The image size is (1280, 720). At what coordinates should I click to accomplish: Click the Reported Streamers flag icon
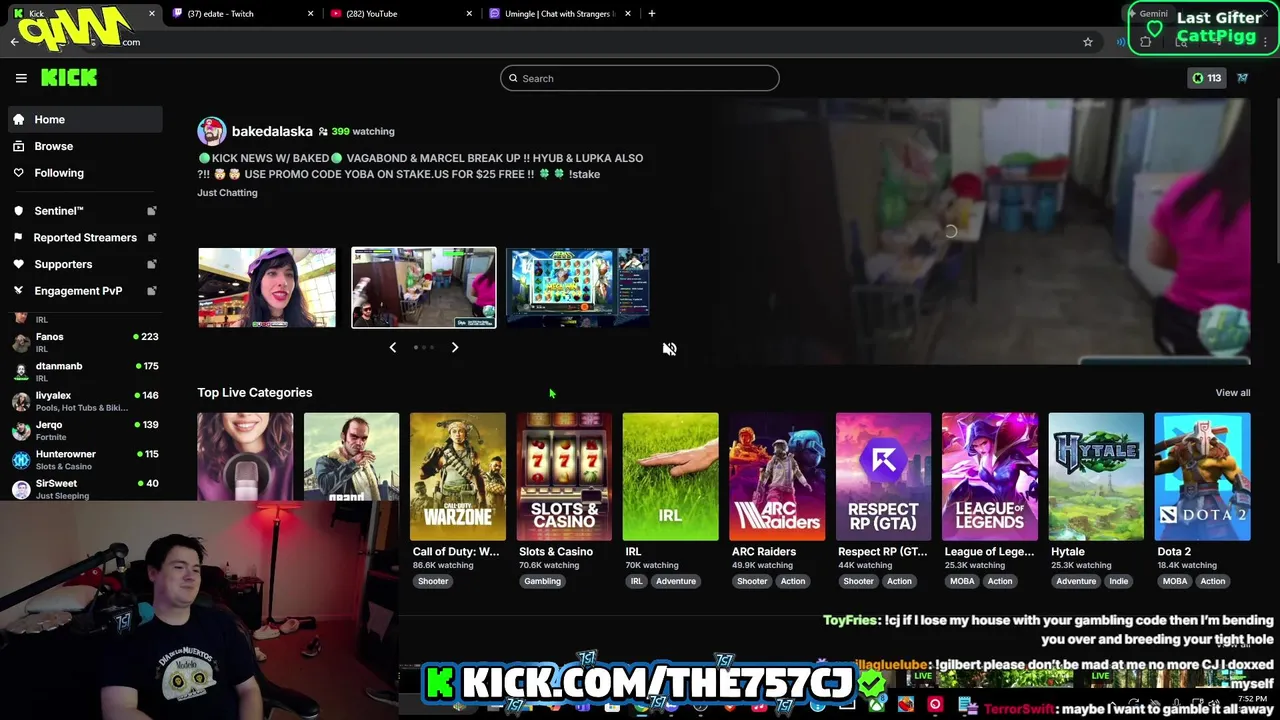click(x=19, y=237)
